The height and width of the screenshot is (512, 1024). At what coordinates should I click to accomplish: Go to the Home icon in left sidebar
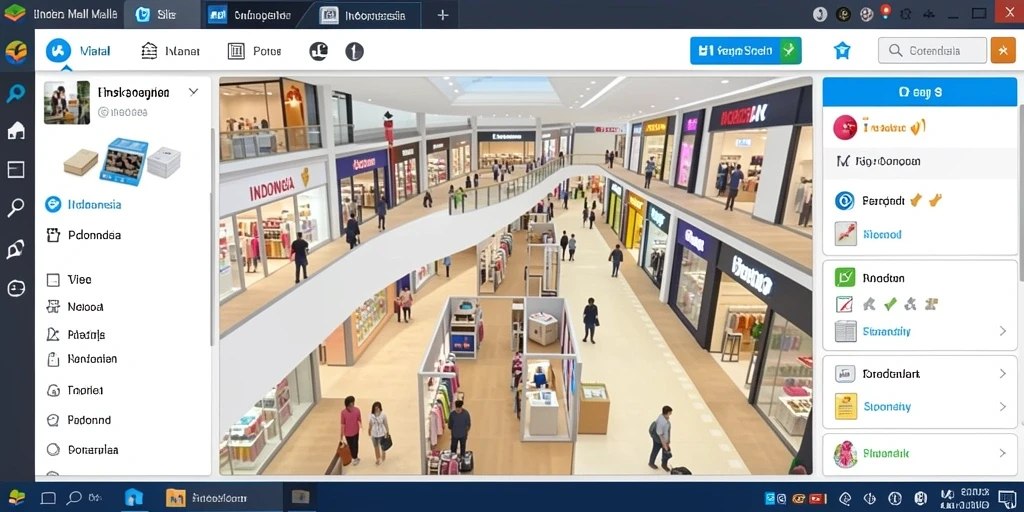pyautogui.click(x=16, y=131)
